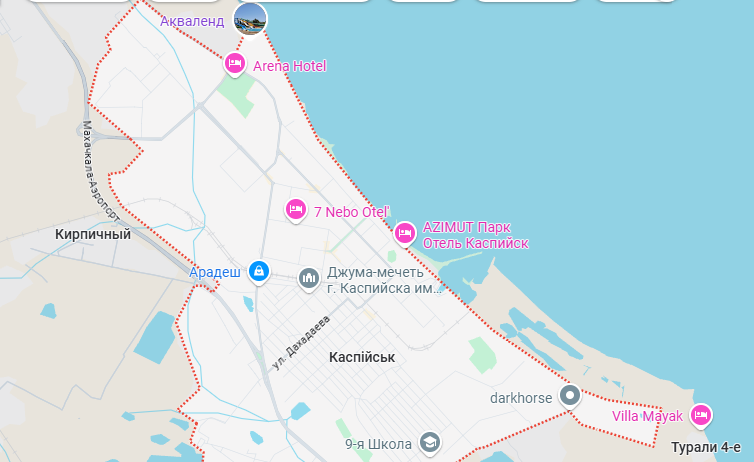Click the ул. Дахадаева street label
Image resolution: width=754 pixels, height=462 pixels.
point(301,343)
